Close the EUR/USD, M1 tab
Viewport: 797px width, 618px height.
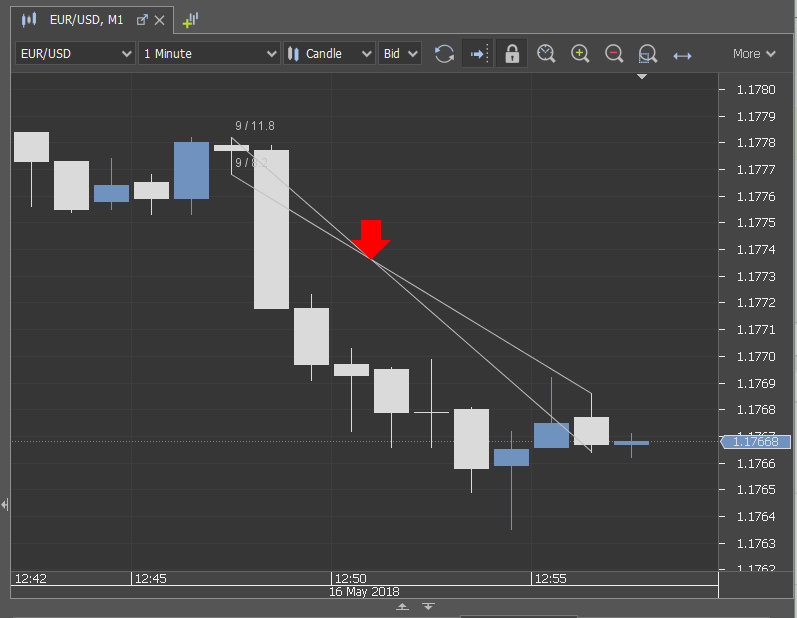(159, 20)
